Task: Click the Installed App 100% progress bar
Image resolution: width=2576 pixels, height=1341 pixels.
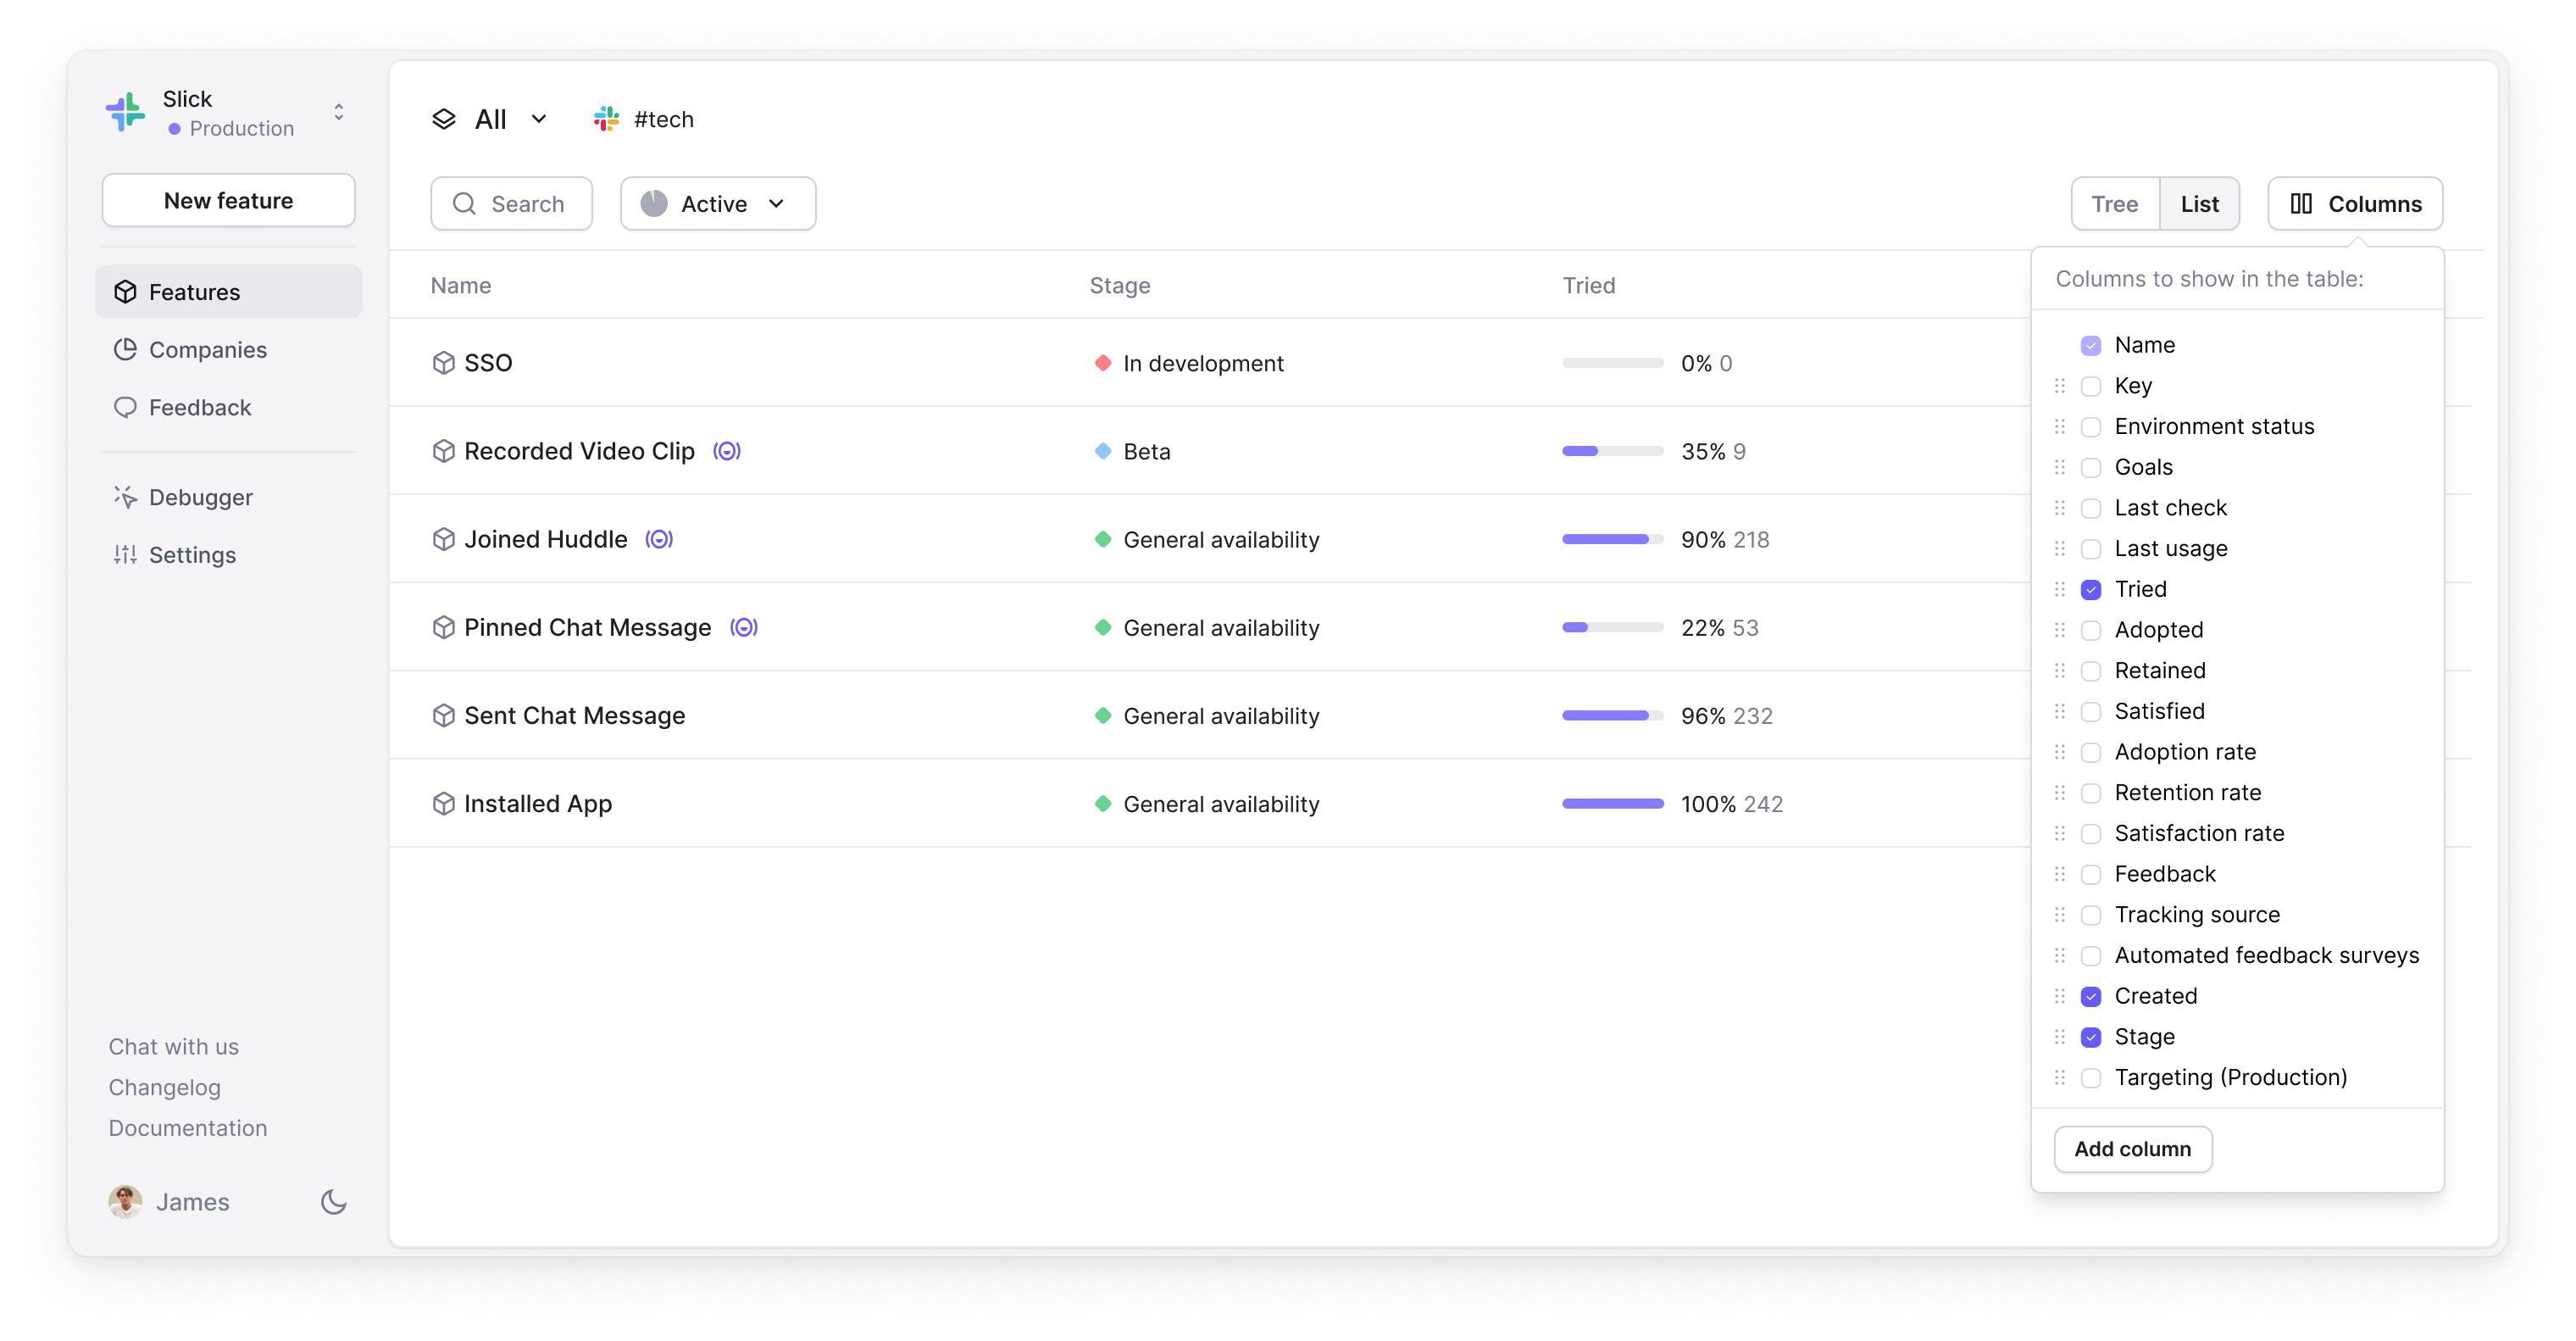Action: pos(1612,803)
